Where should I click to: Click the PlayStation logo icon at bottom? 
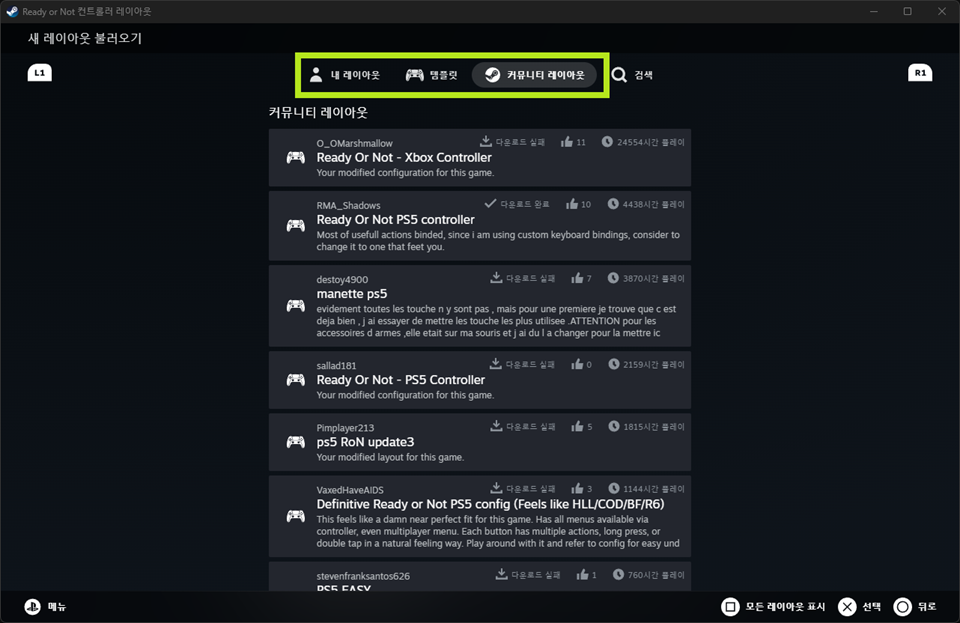[x=32, y=606]
